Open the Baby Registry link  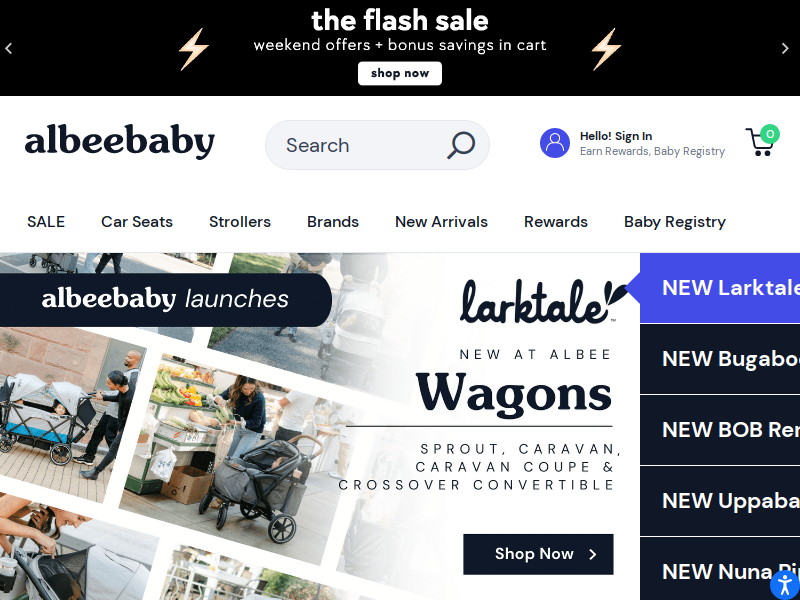coord(674,222)
